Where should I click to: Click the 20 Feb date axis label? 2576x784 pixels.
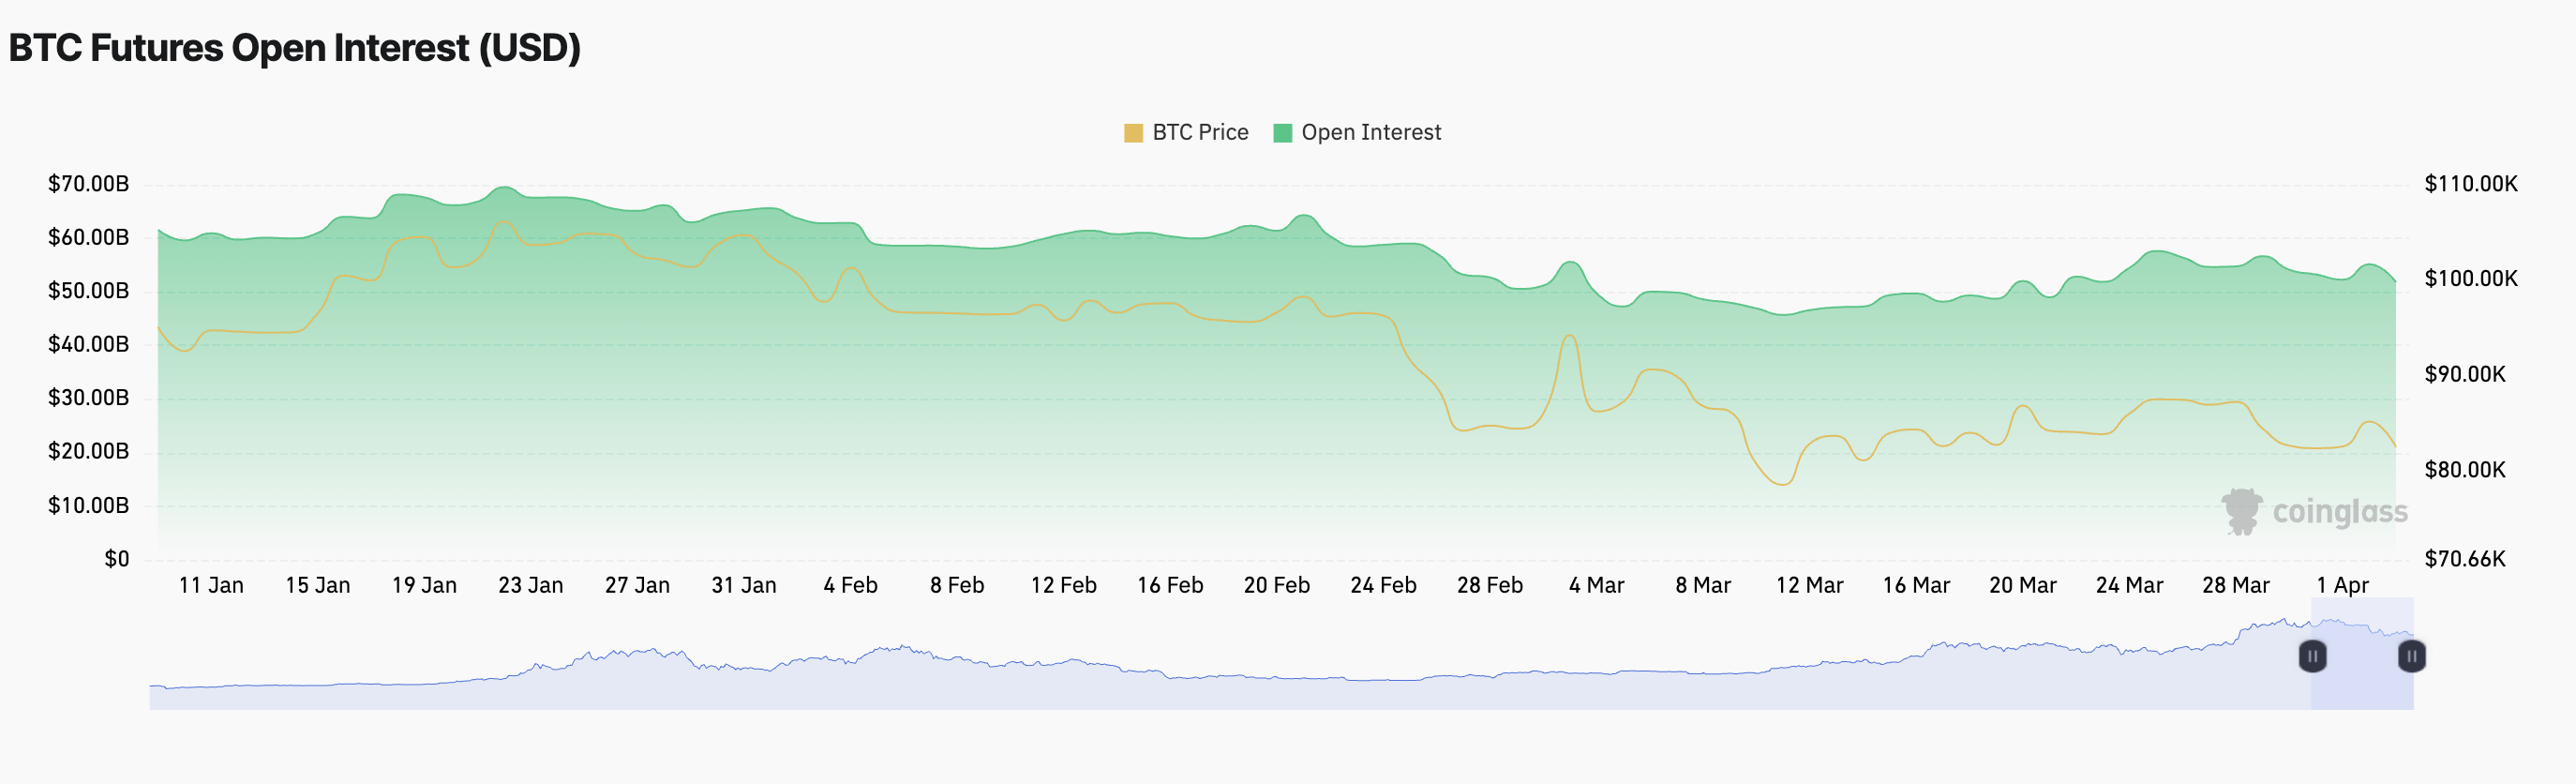click(1276, 586)
